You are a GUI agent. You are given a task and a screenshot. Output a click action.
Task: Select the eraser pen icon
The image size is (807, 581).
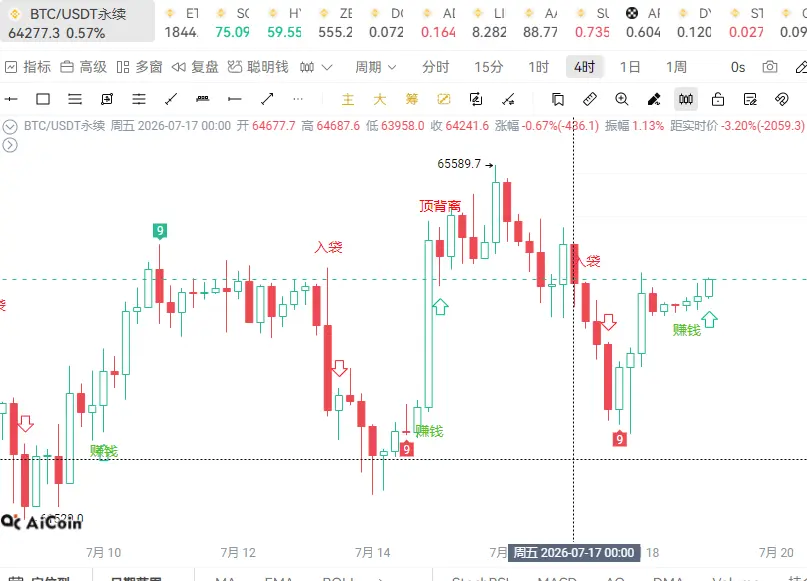[654, 99]
